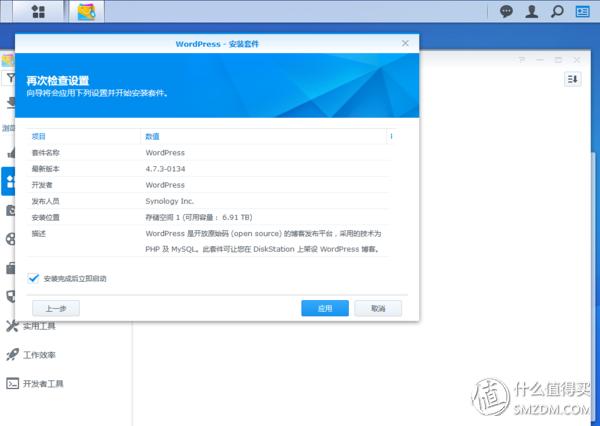
Task: Click the Synology Inc. publisher value
Action: (x=170, y=201)
